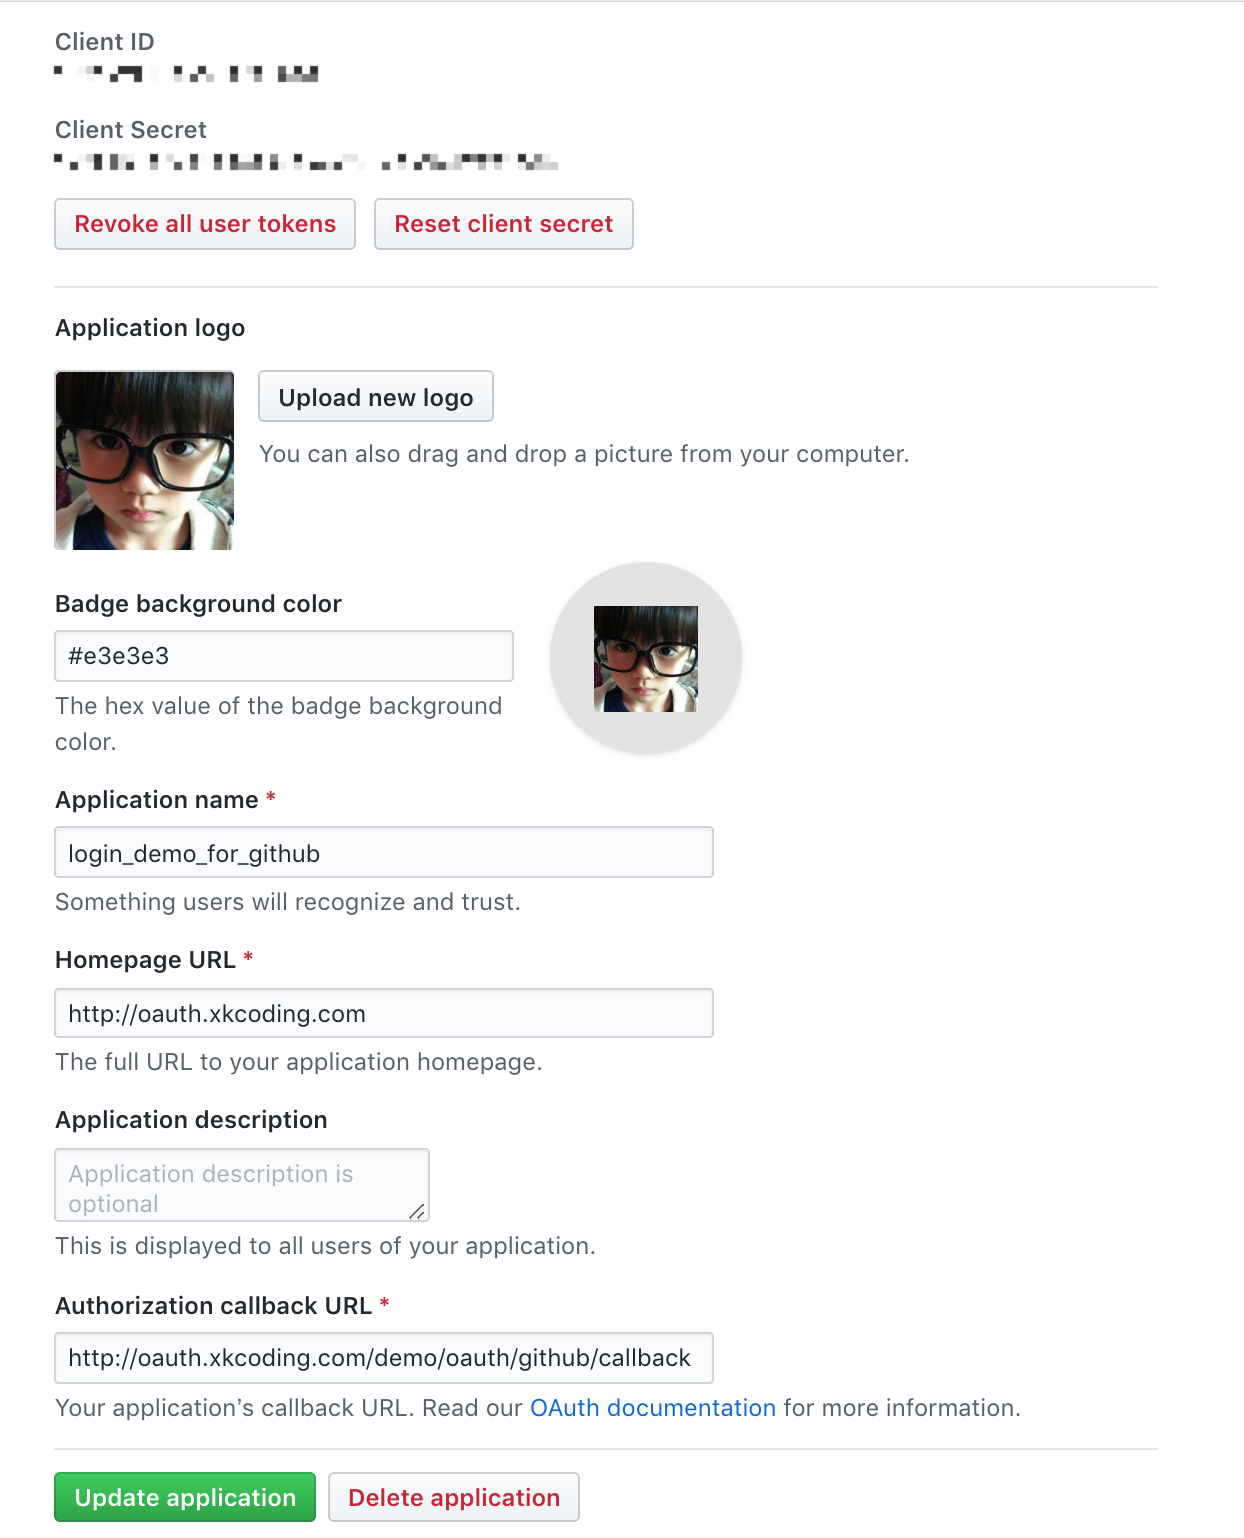This screenshot has height=1538, width=1244.
Task: Click the "Badge background color" label
Action: tap(198, 604)
